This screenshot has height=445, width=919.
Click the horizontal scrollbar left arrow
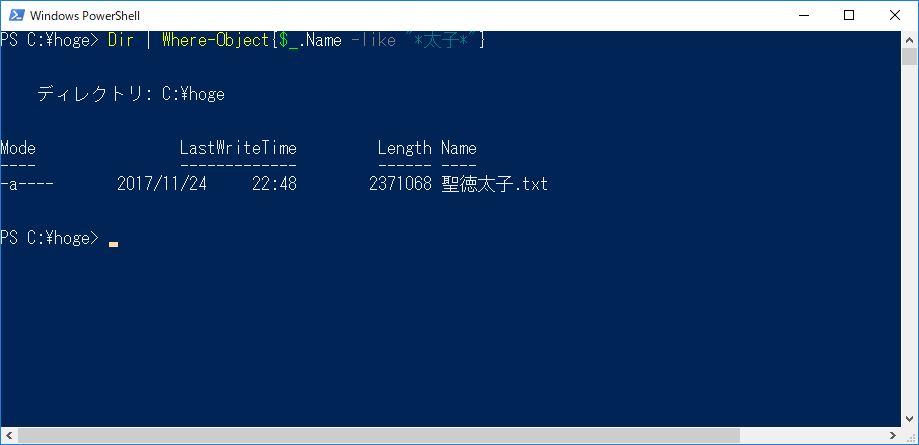tap(9, 436)
